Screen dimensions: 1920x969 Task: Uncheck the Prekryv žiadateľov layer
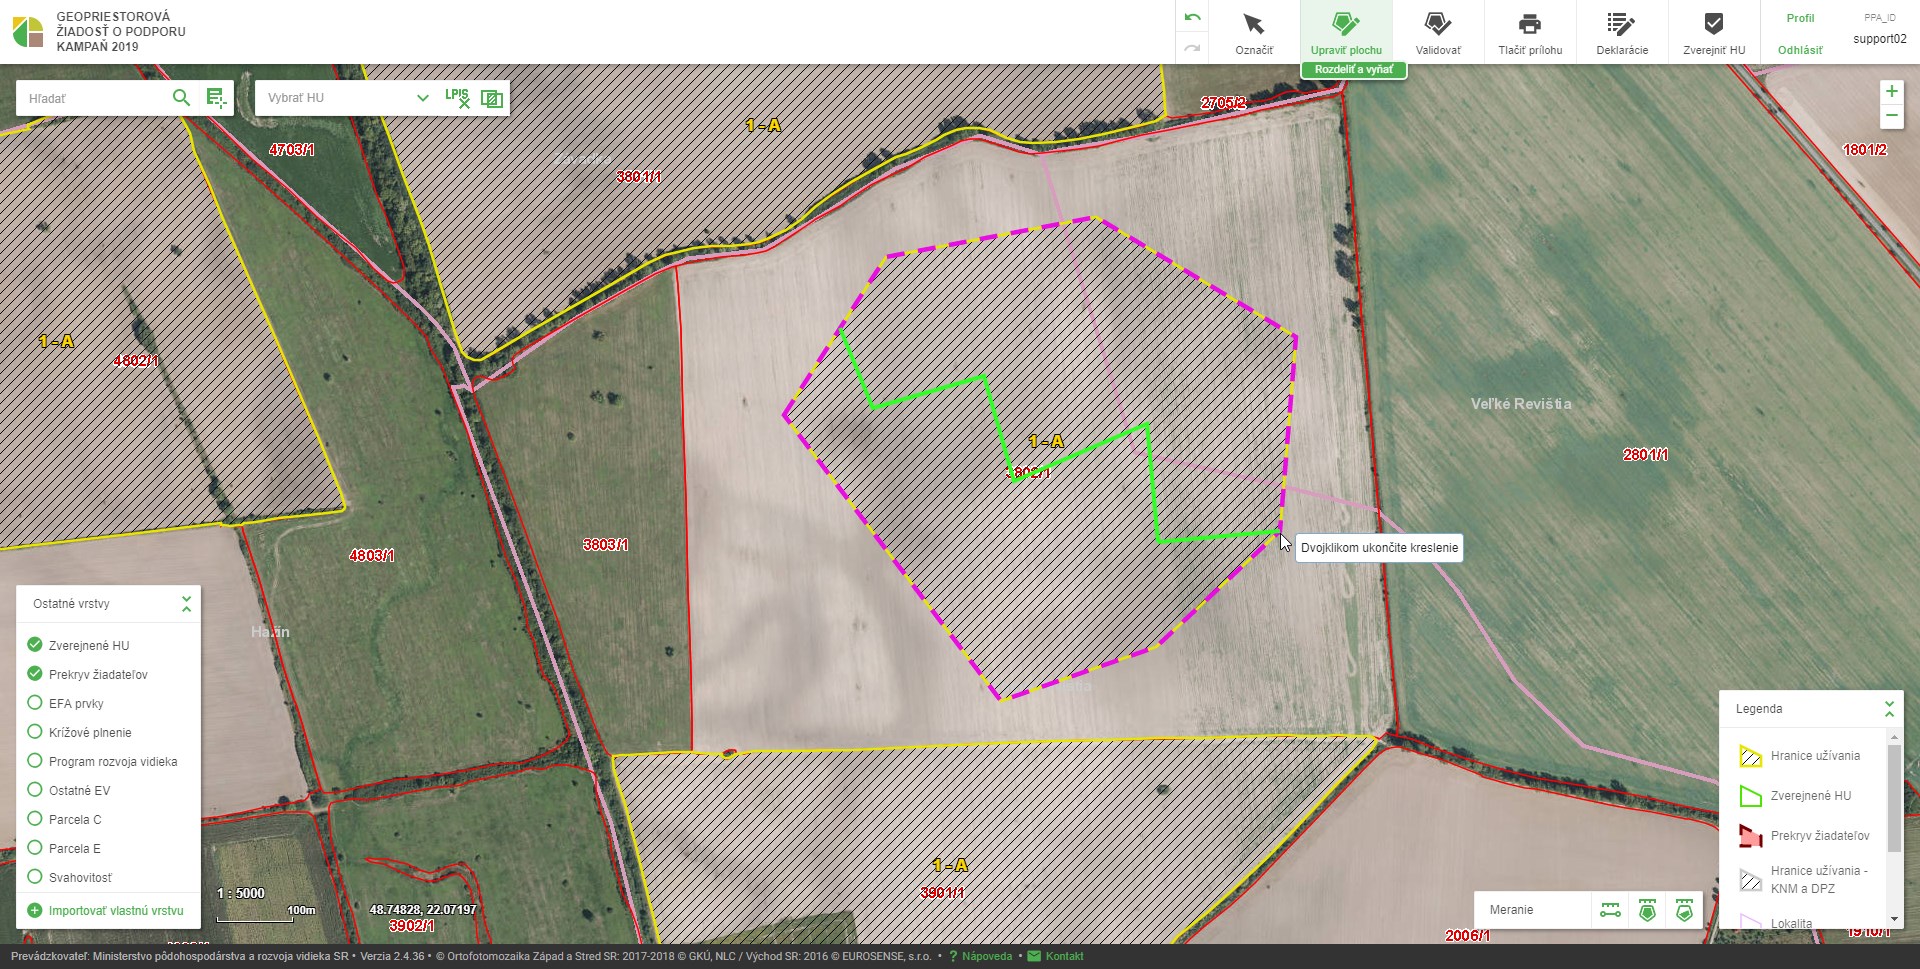[35, 674]
